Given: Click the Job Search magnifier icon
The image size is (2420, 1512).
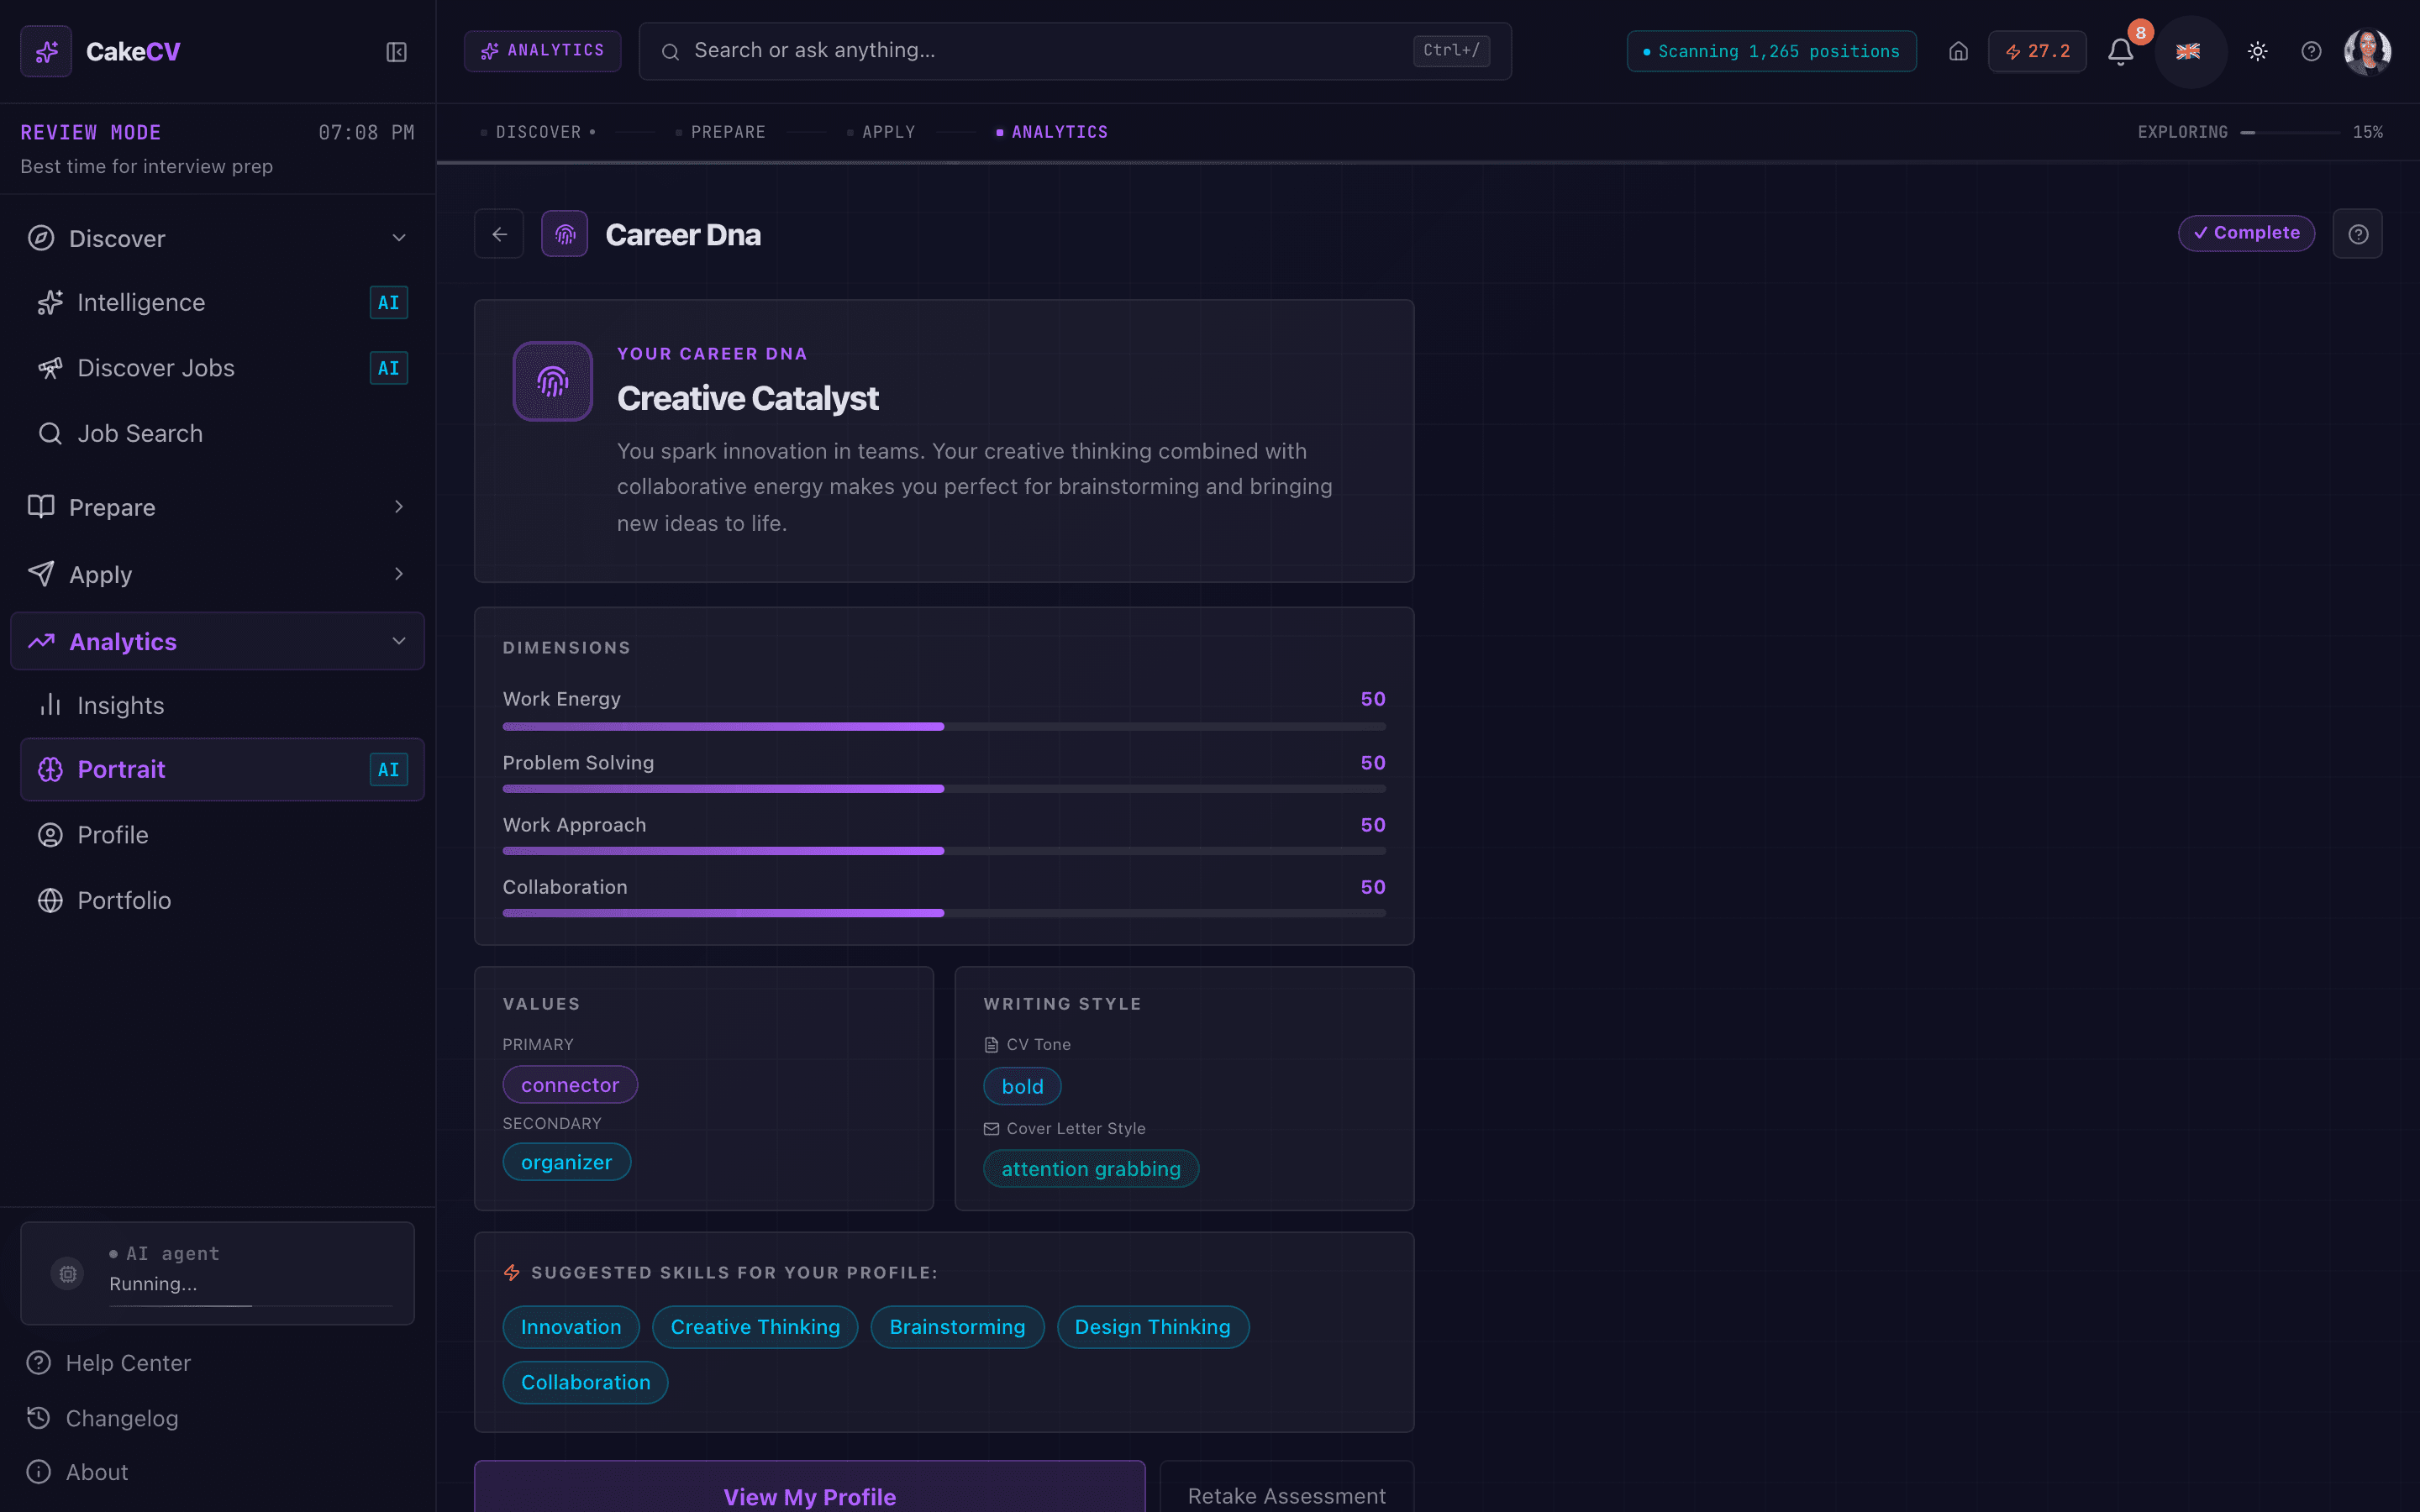Looking at the screenshot, I should 50,433.
